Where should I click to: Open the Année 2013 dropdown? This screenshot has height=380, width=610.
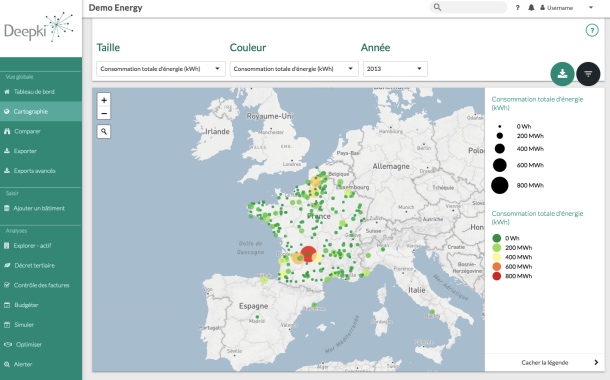(395, 69)
